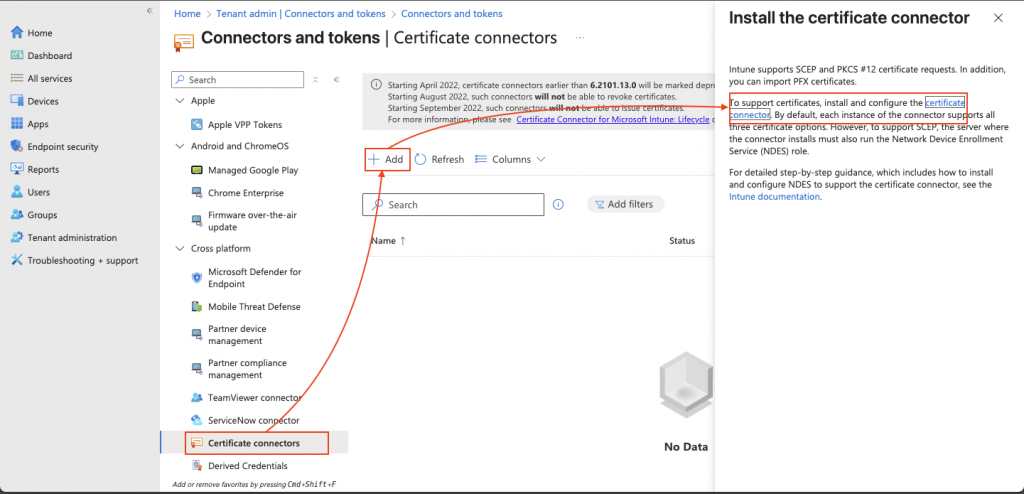Screen dimensions: 1024x494
Task: Collapse the Android and ChromeOS section
Action: [x=180, y=146]
